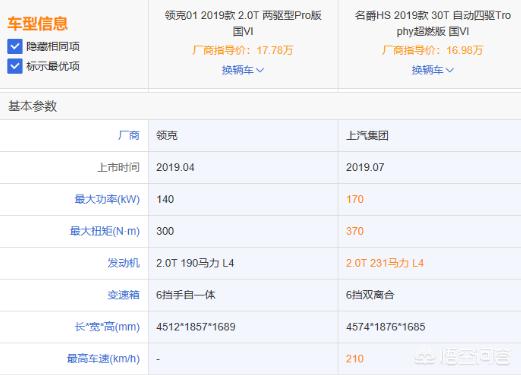Click the 名爵HS 2019款 model title
Screen dimensions: 521x375
click(x=433, y=23)
